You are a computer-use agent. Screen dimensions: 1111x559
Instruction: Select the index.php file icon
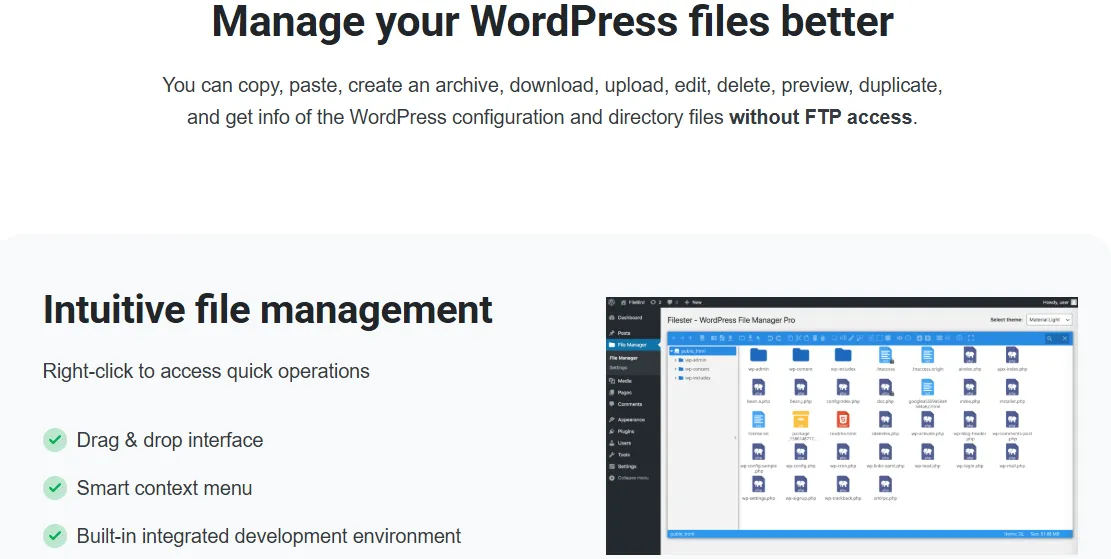pyautogui.click(x=969, y=388)
